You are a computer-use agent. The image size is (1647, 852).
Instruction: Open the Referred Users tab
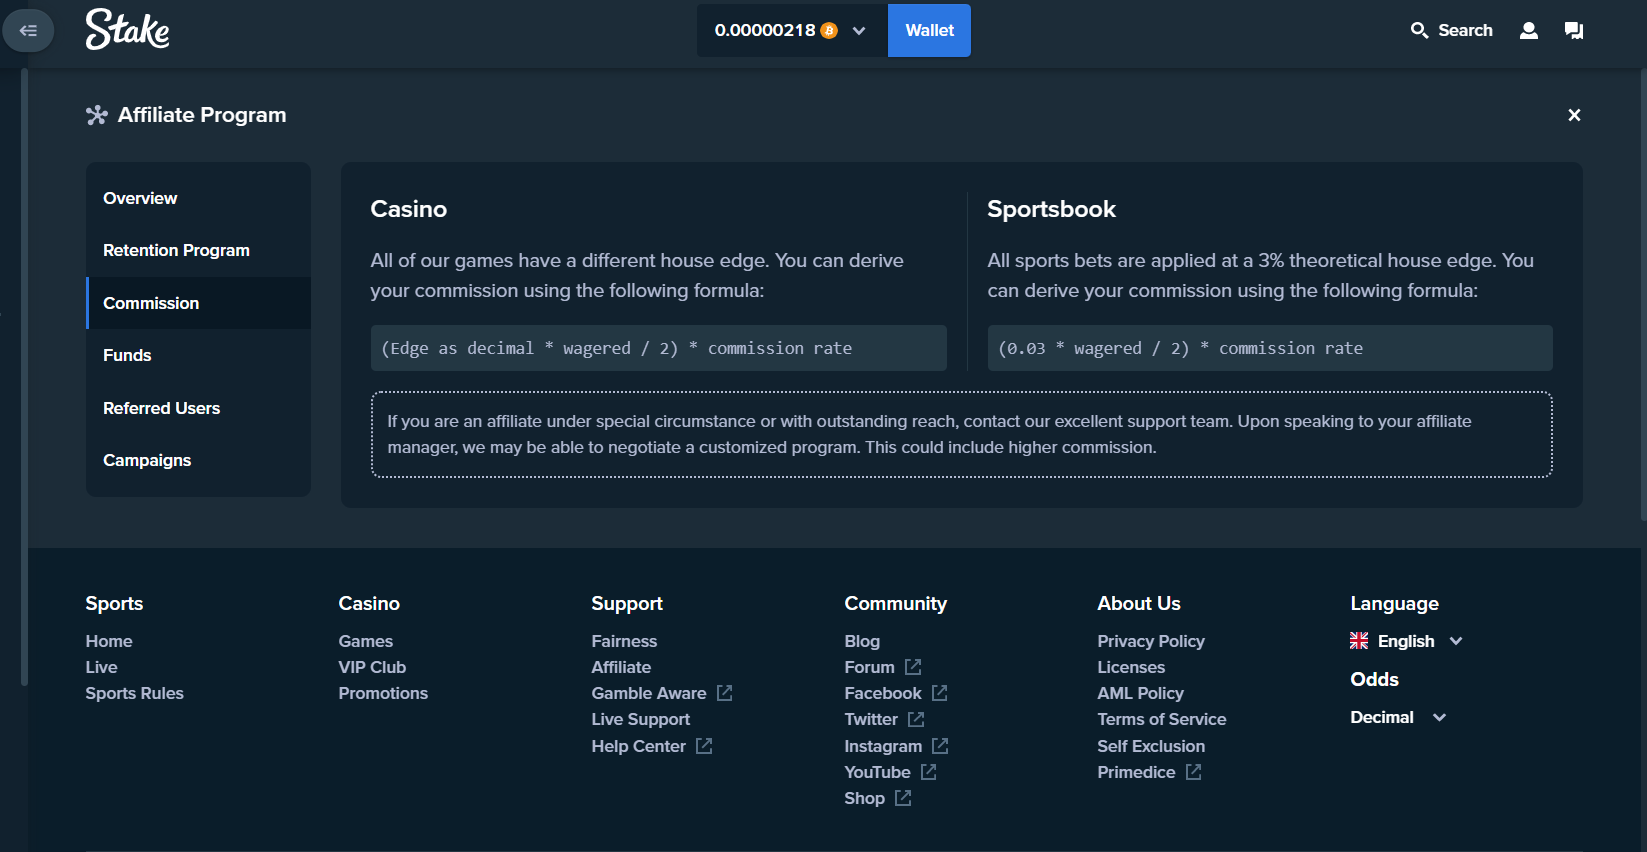point(161,408)
